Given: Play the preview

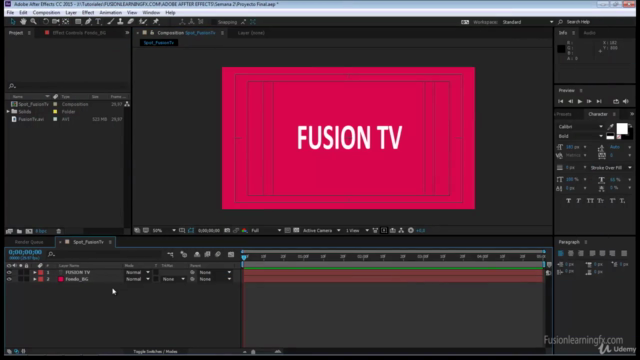Looking at the screenshot, I should [580, 101].
